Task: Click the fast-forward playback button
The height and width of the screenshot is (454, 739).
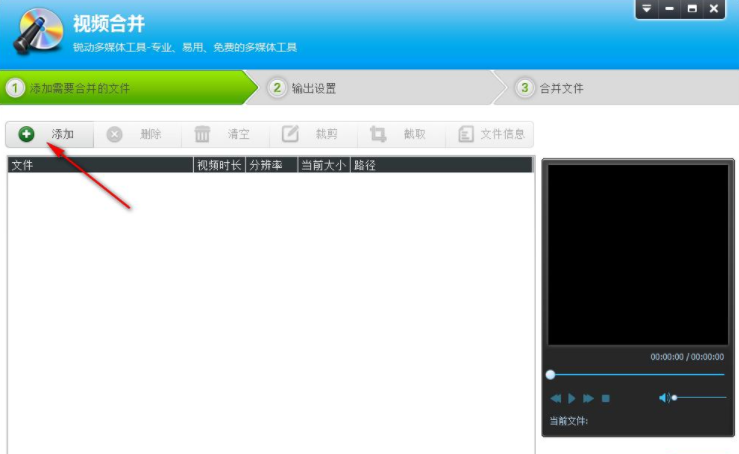Action: [x=588, y=398]
